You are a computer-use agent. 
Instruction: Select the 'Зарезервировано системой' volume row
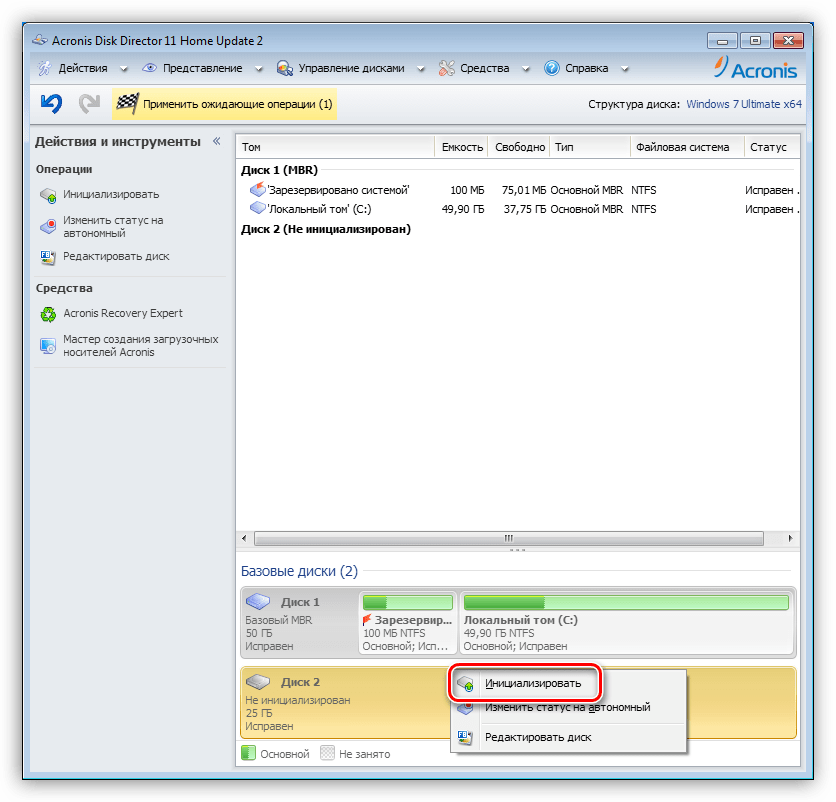click(x=518, y=190)
